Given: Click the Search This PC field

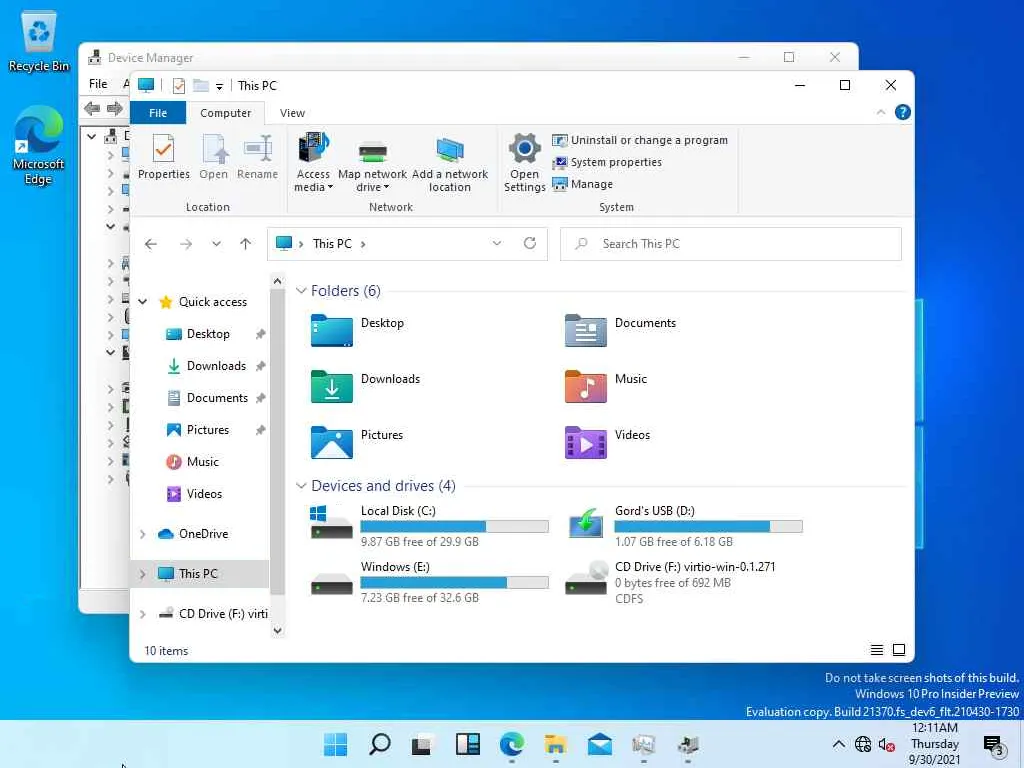Looking at the screenshot, I should [x=731, y=244].
